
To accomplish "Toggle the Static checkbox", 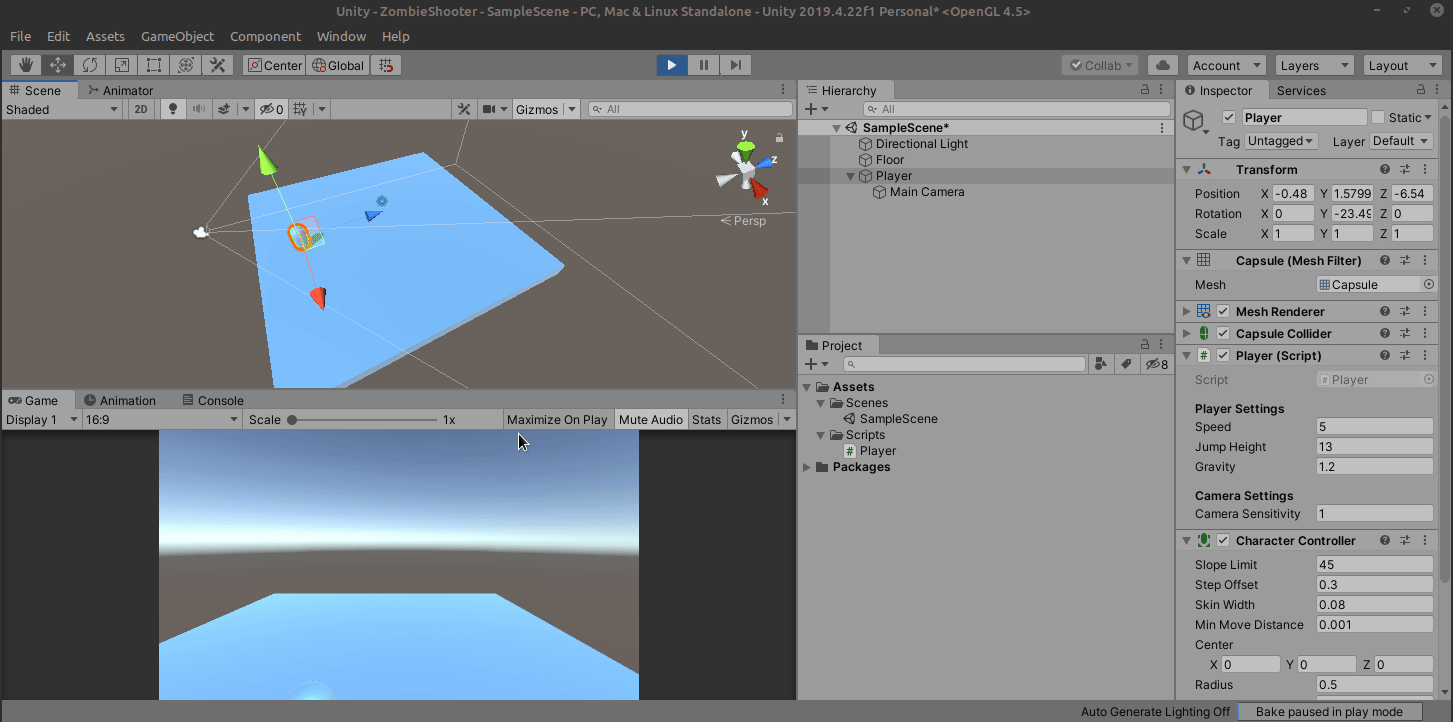I will 1378,118.
